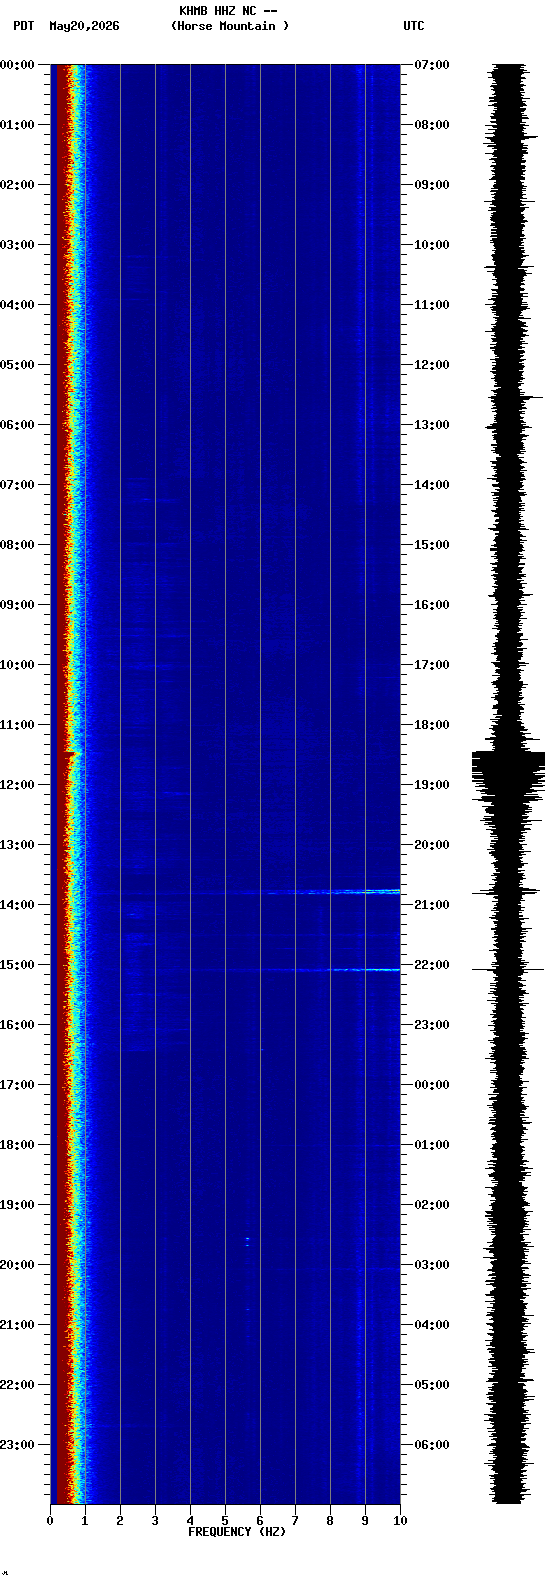
Task: Click the PDT timezone label
Action: coord(23,26)
